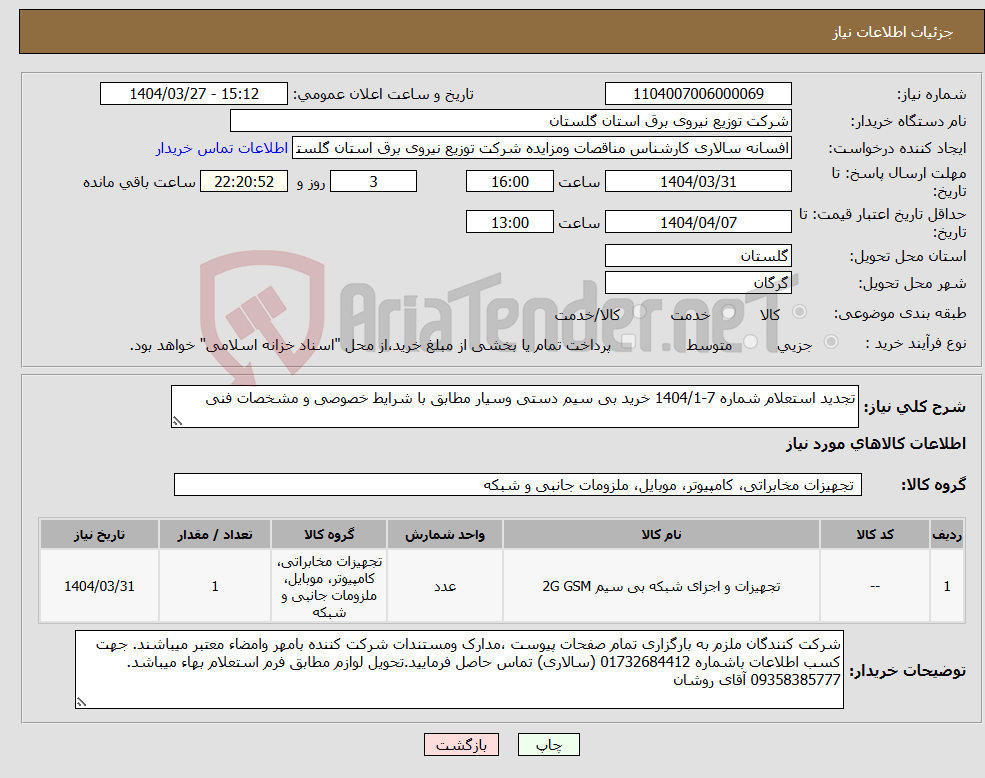
Task: Click the general need description text area
Action: (514, 407)
